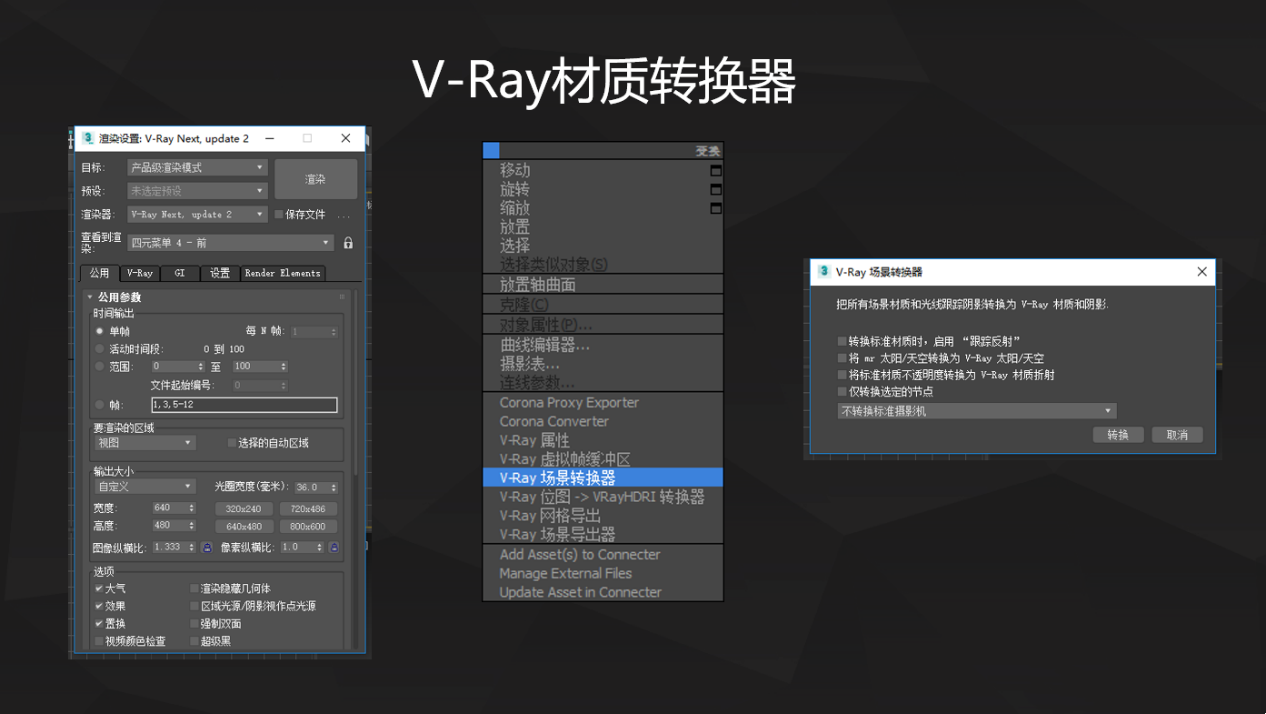Click the 取消 button

(1177, 435)
